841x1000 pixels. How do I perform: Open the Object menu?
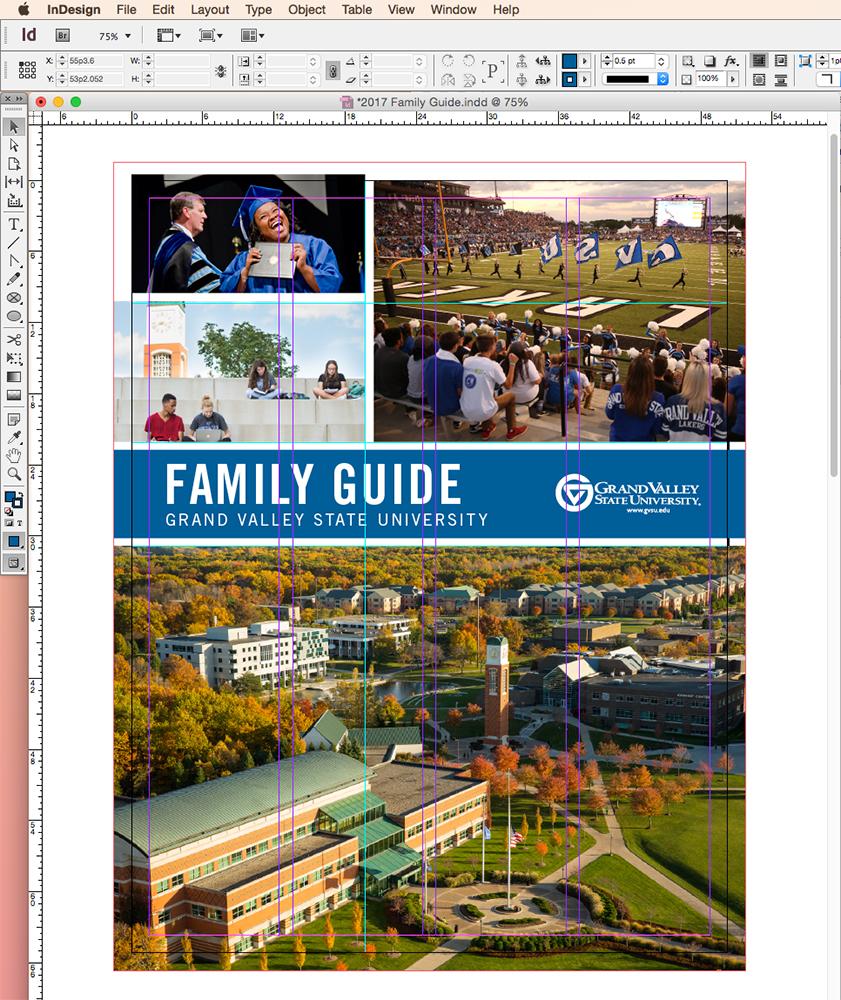click(x=307, y=9)
